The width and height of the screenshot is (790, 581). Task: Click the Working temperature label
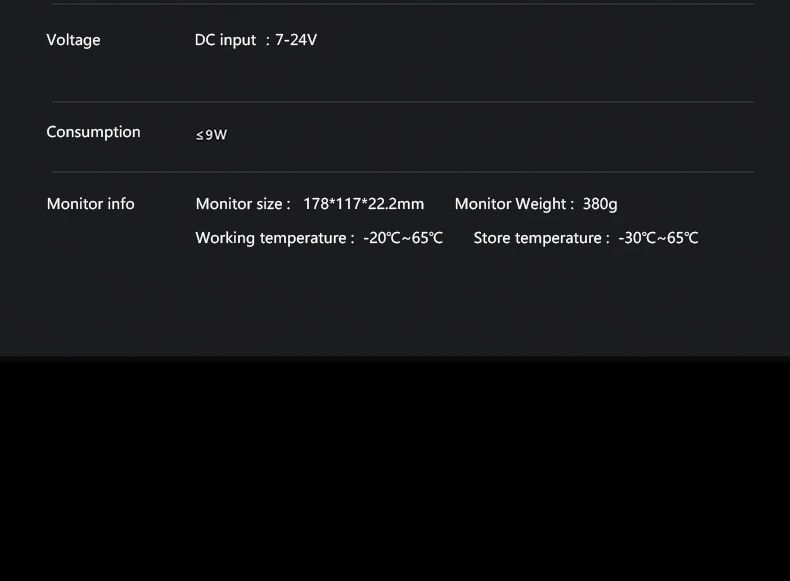click(x=275, y=238)
